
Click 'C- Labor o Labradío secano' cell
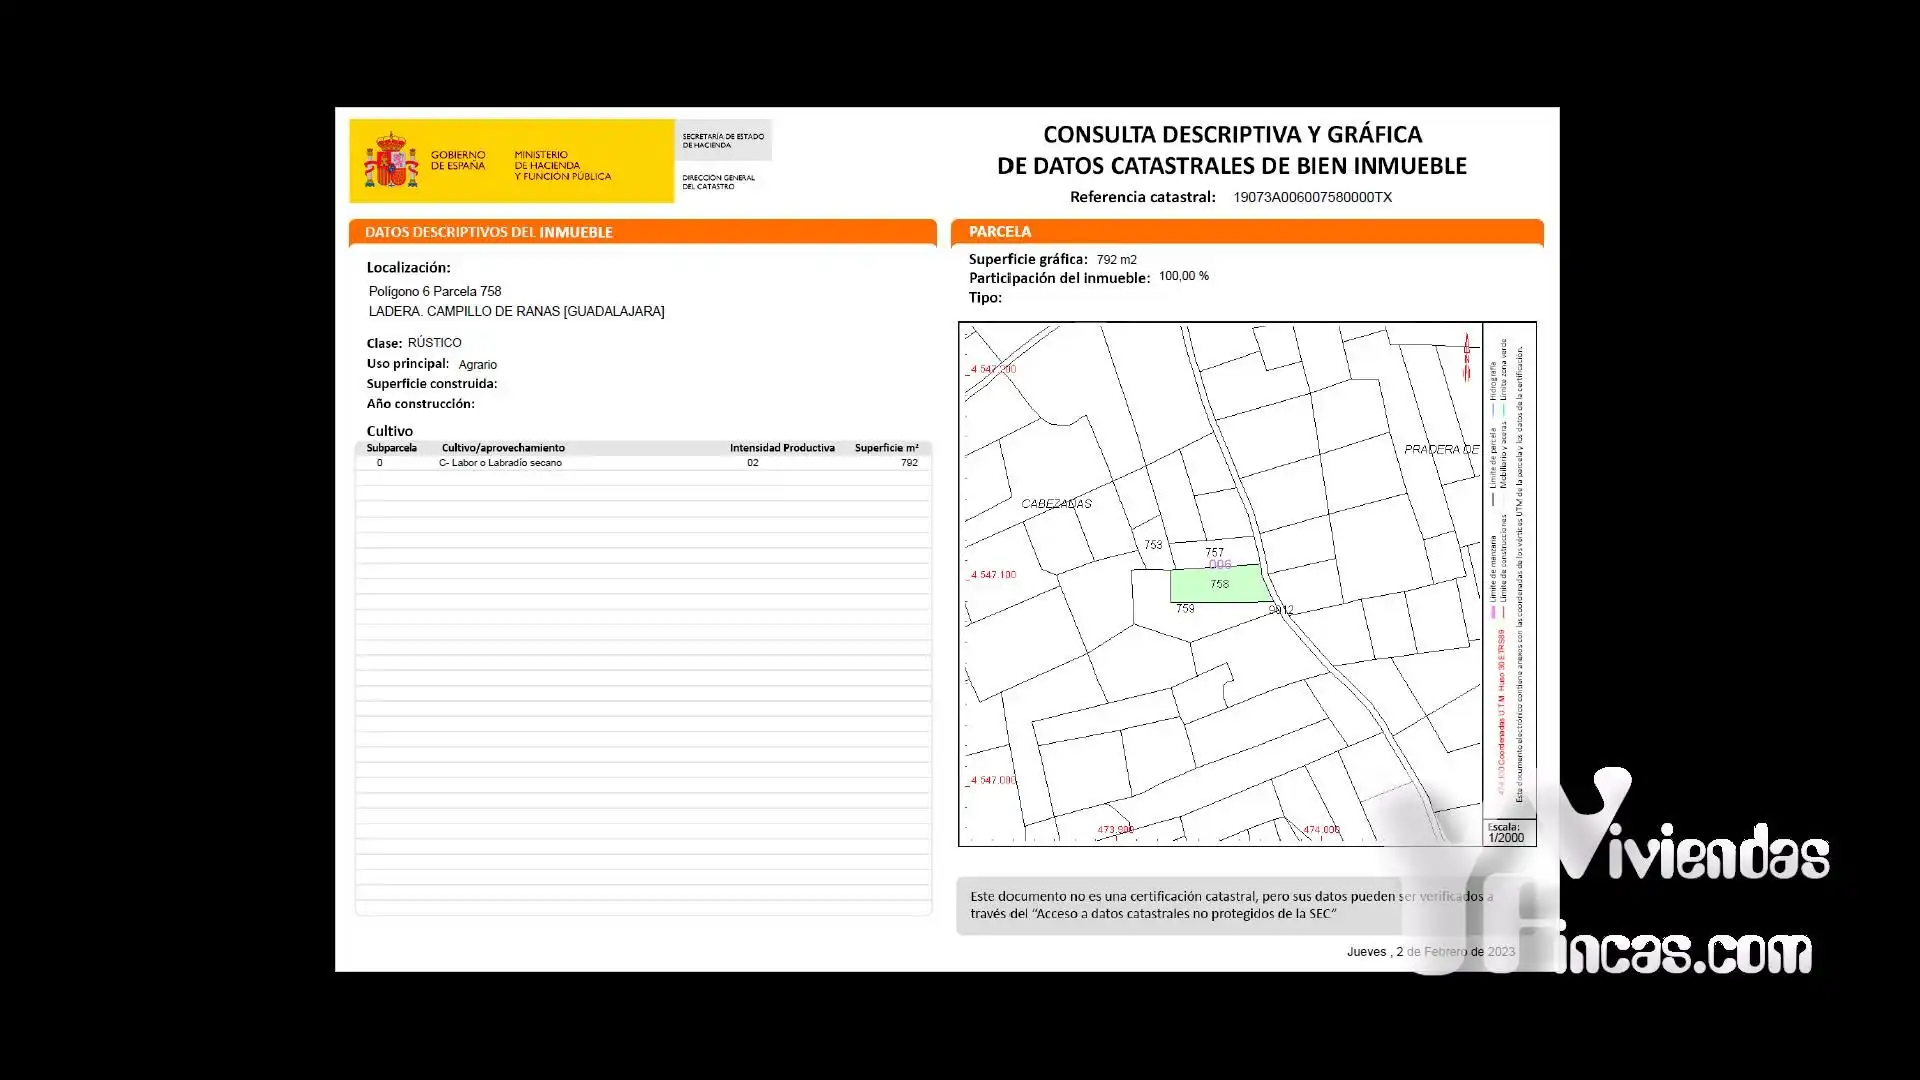pyautogui.click(x=500, y=463)
